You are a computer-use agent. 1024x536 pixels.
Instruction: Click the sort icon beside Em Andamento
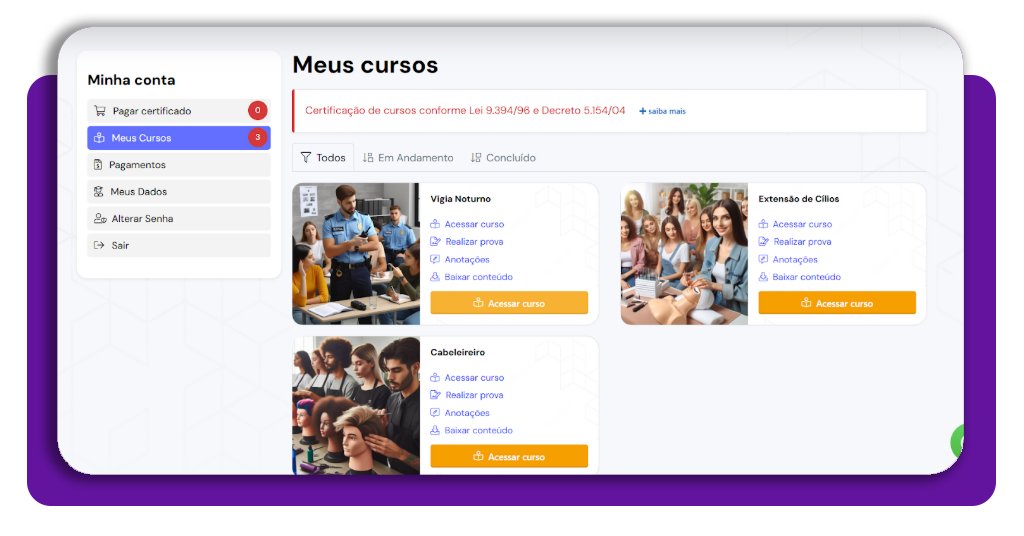click(368, 157)
